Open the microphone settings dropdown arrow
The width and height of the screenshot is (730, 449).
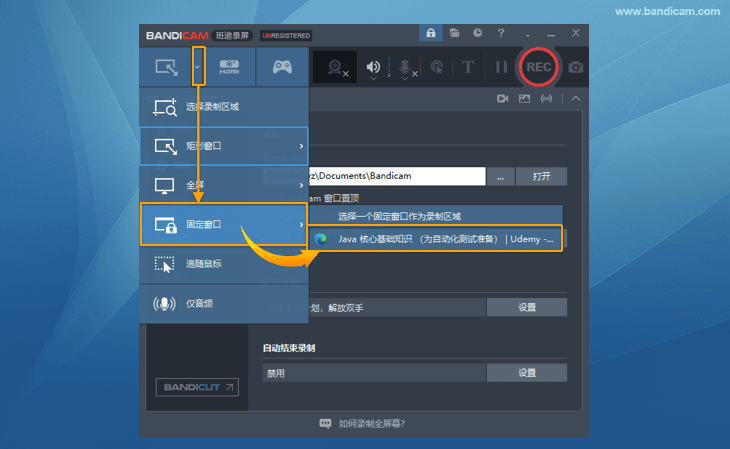[405, 79]
